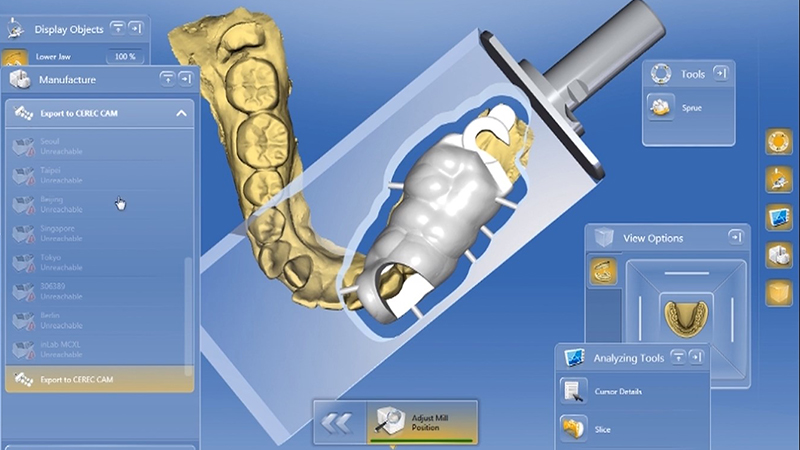This screenshot has width=800, height=450.
Task: Collapse the Manufacture panel
Action: 167,78
